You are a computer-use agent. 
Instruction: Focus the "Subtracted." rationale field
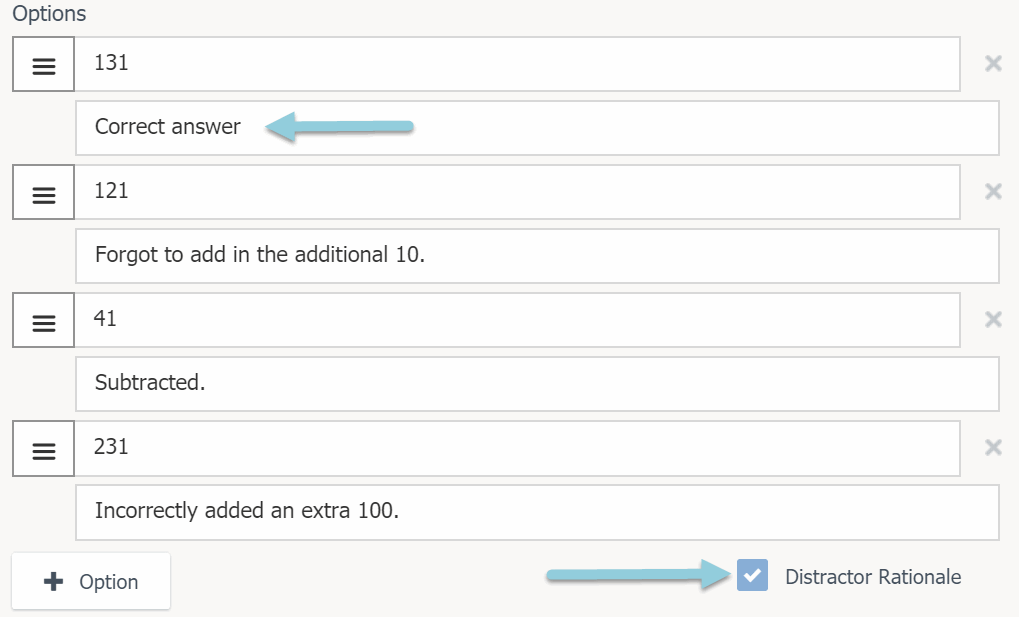coord(537,384)
